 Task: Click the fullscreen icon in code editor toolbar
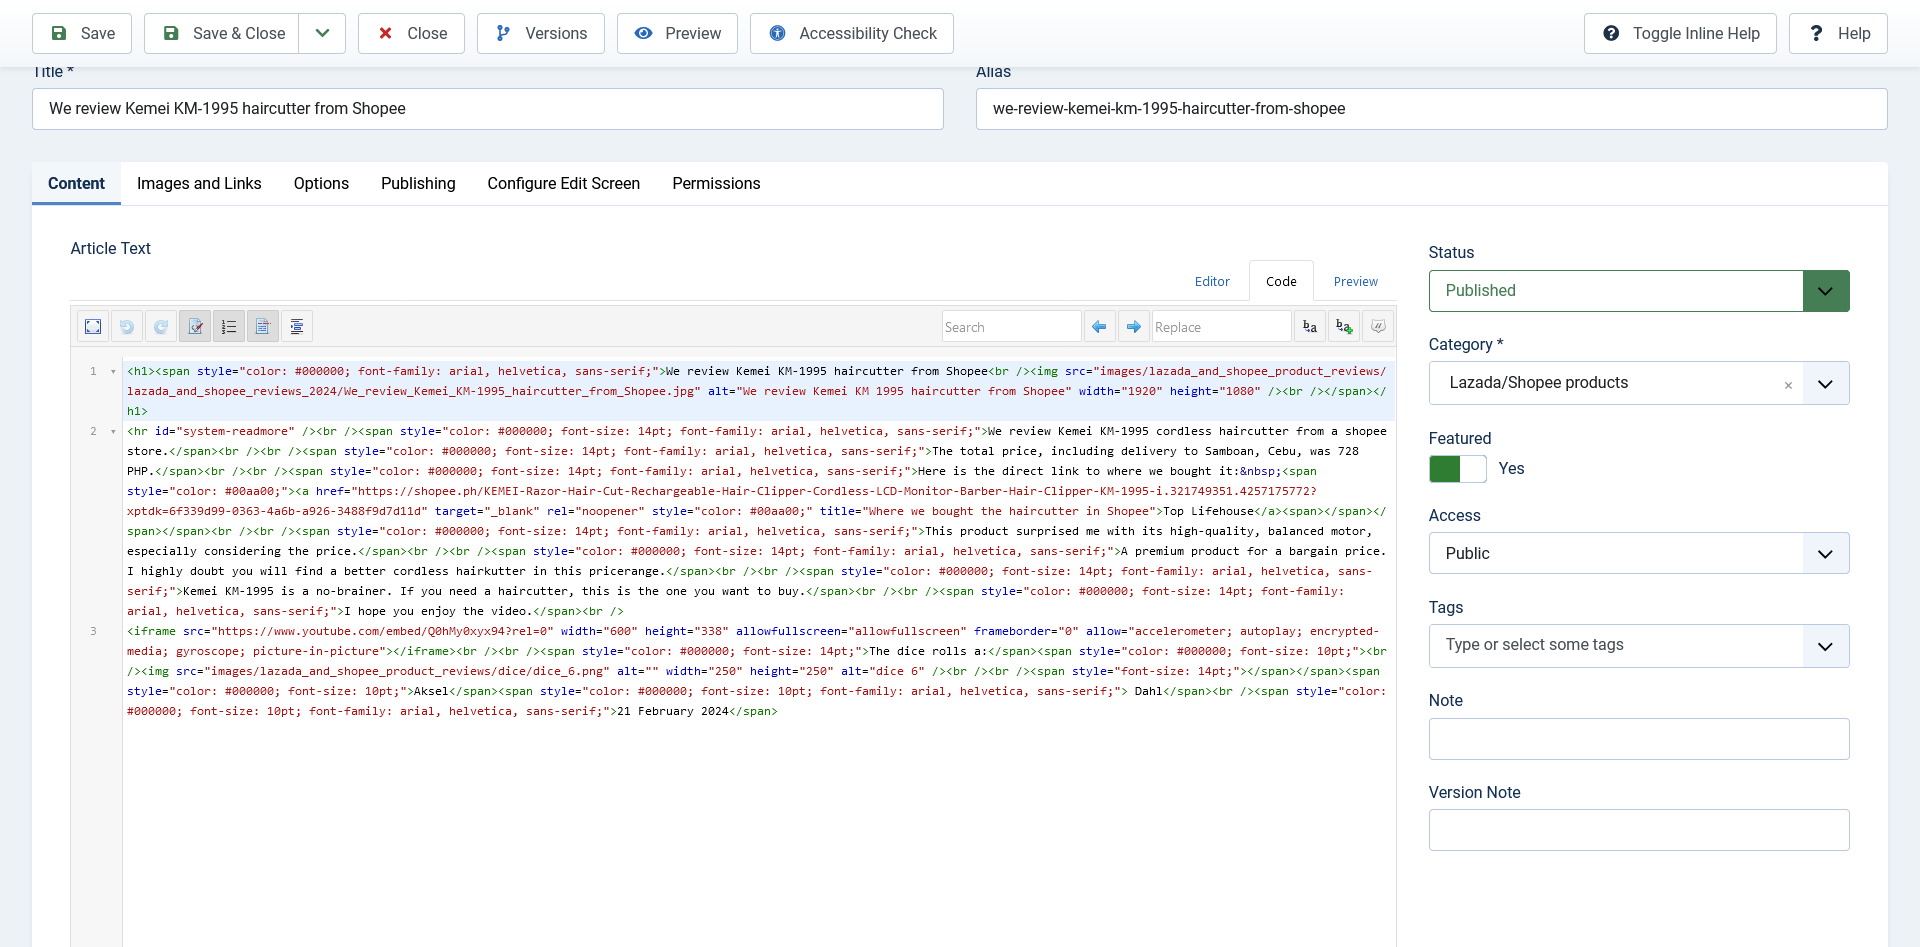[x=93, y=327]
